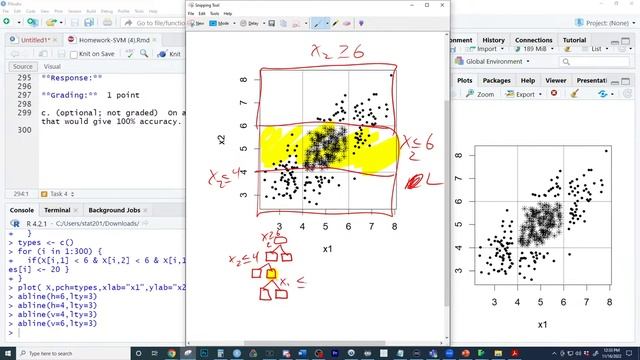Screen dimensions: 640x360
Task: Click the Edit with Paint 3D icon
Action: (361, 23)
